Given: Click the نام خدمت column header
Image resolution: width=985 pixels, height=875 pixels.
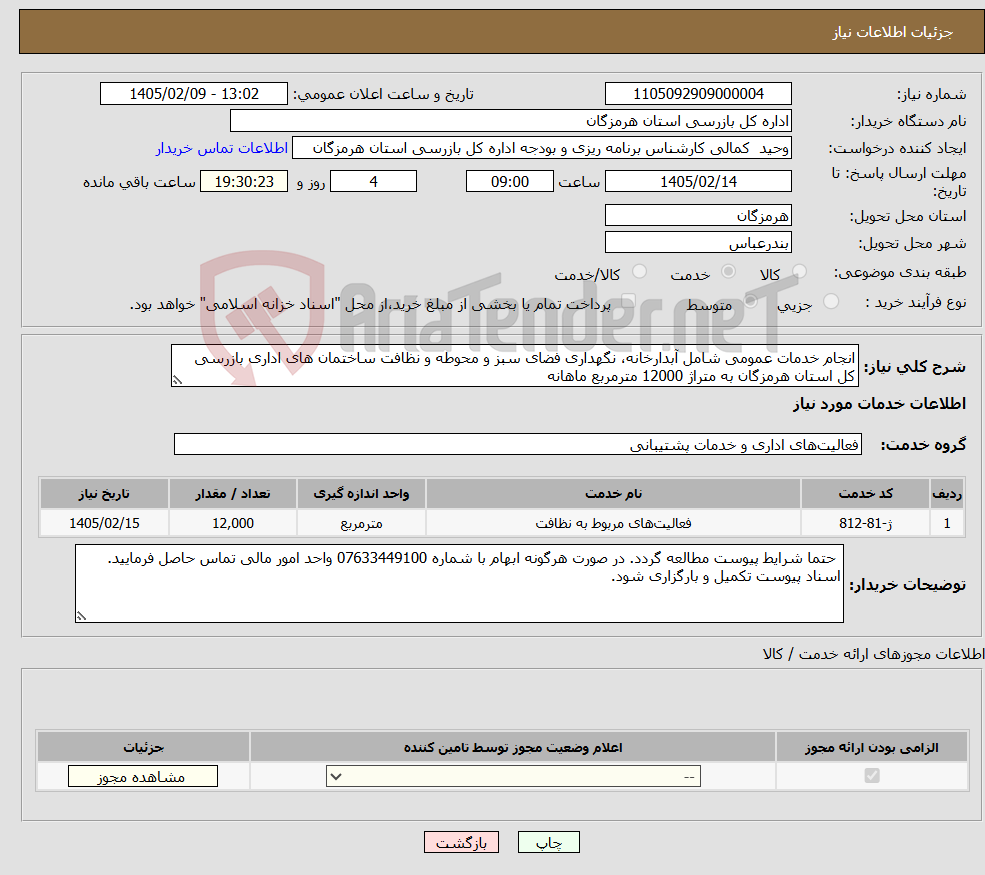Looking at the screenshot, I should (x=613, y=494).
